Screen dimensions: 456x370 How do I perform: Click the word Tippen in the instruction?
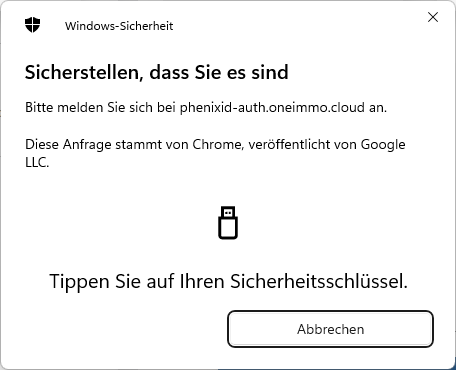pyautogui.click(x=79, y=282)
